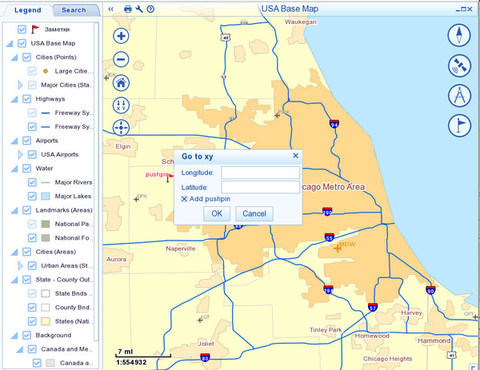
Task: Click the zoom in plus icon
Action: [121, 36]
